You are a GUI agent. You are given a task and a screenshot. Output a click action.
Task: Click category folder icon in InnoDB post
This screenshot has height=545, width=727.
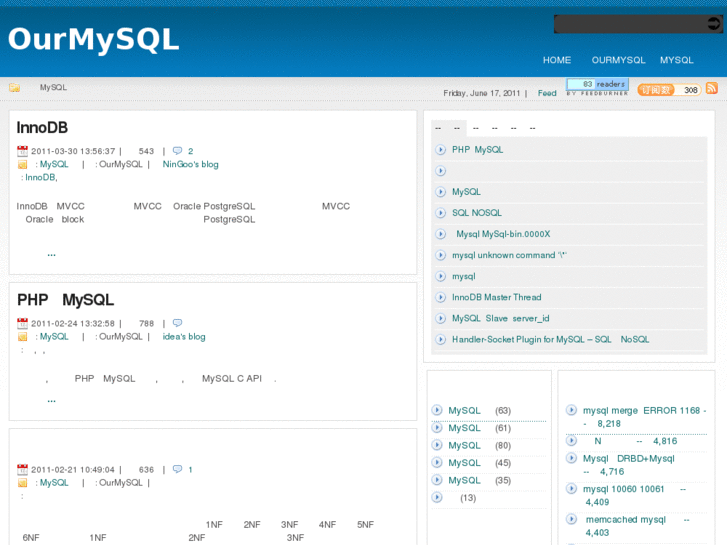tap(22, 165)
